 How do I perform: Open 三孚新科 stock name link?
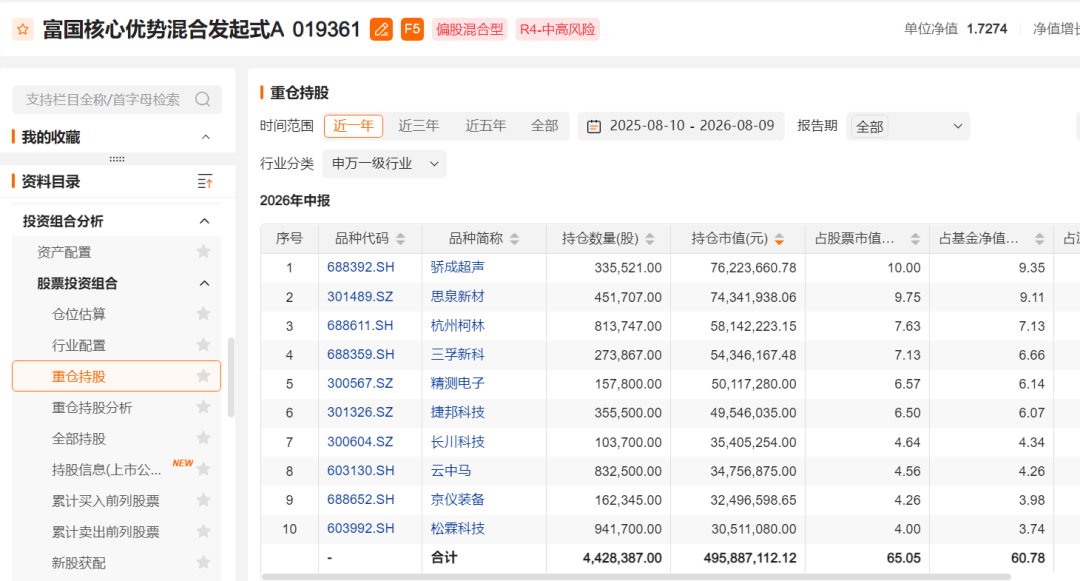pyautogui.click(x=457, y=355)
